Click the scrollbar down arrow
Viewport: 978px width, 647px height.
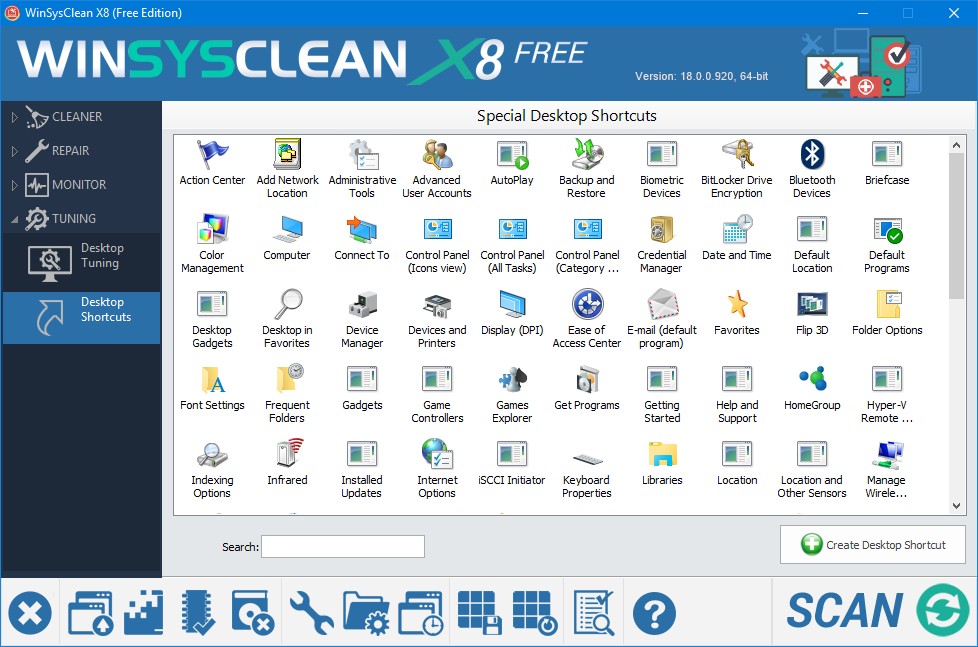coord(956,506)
